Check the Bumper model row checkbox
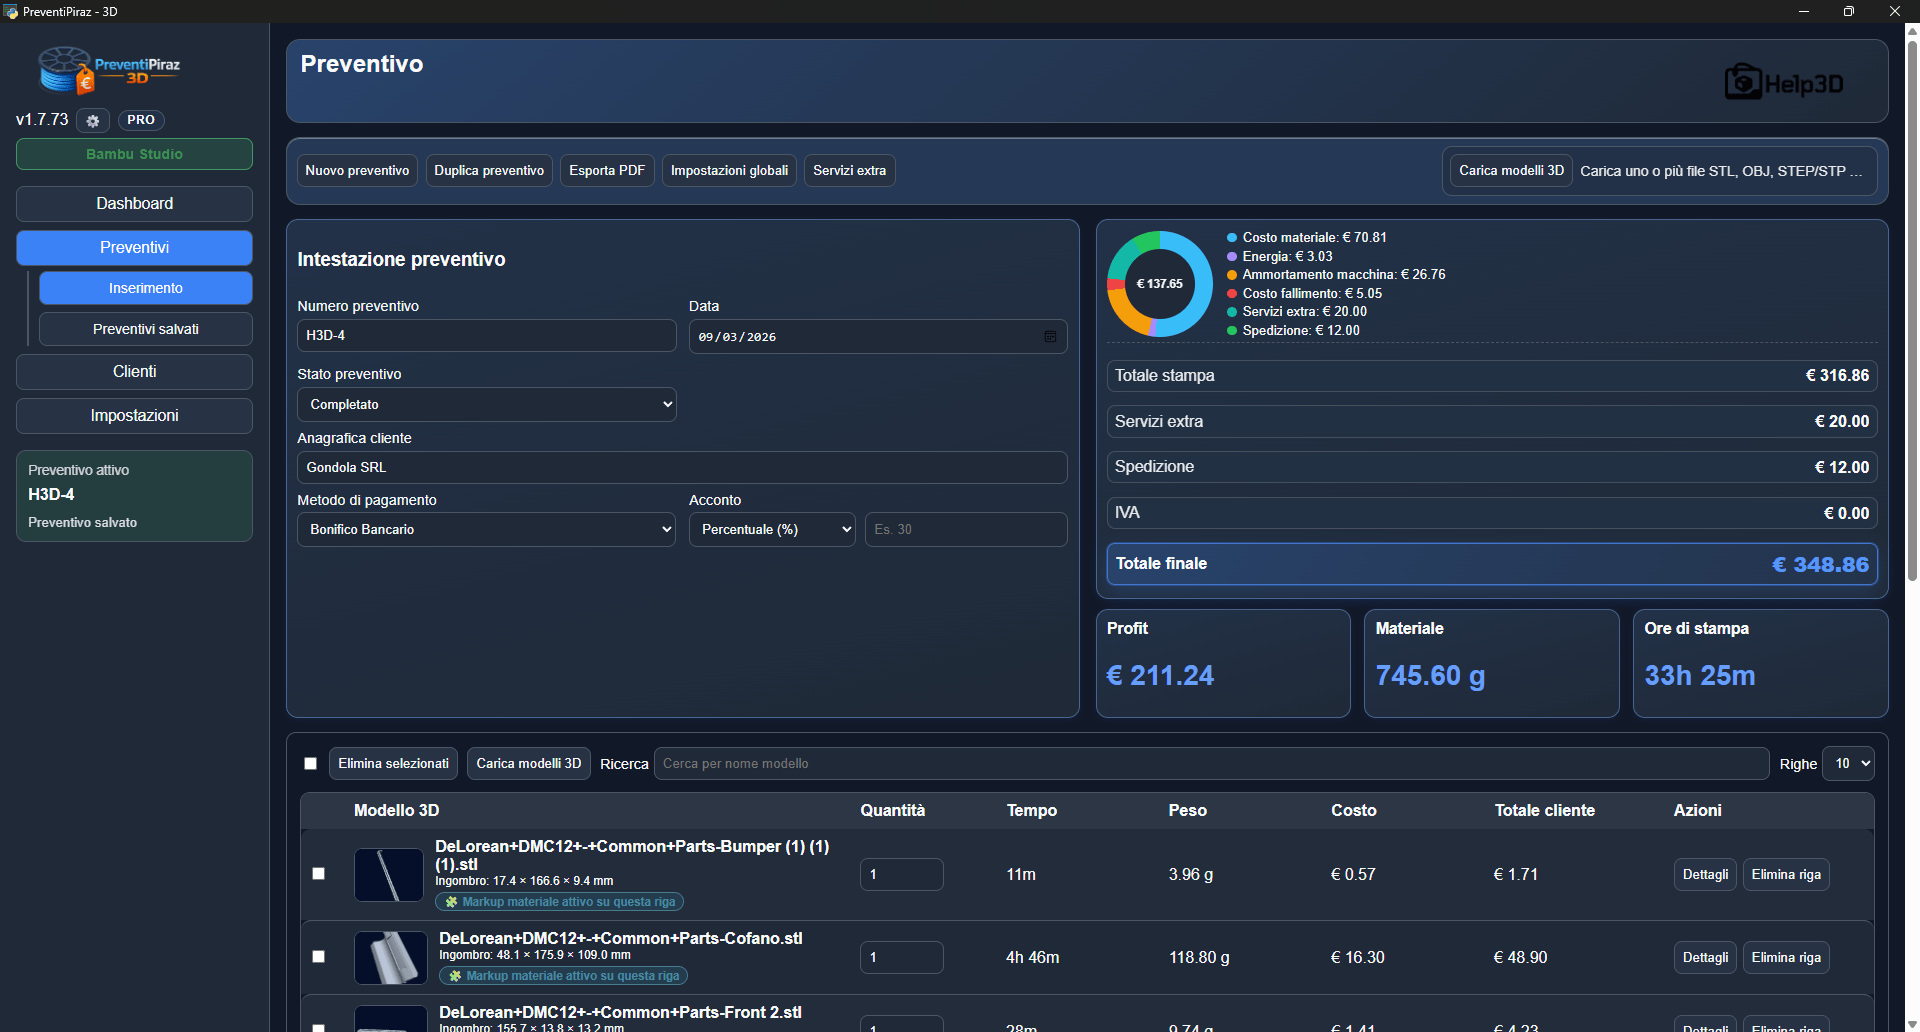Screen dimensions: 1920x1032 pos(319,874)
